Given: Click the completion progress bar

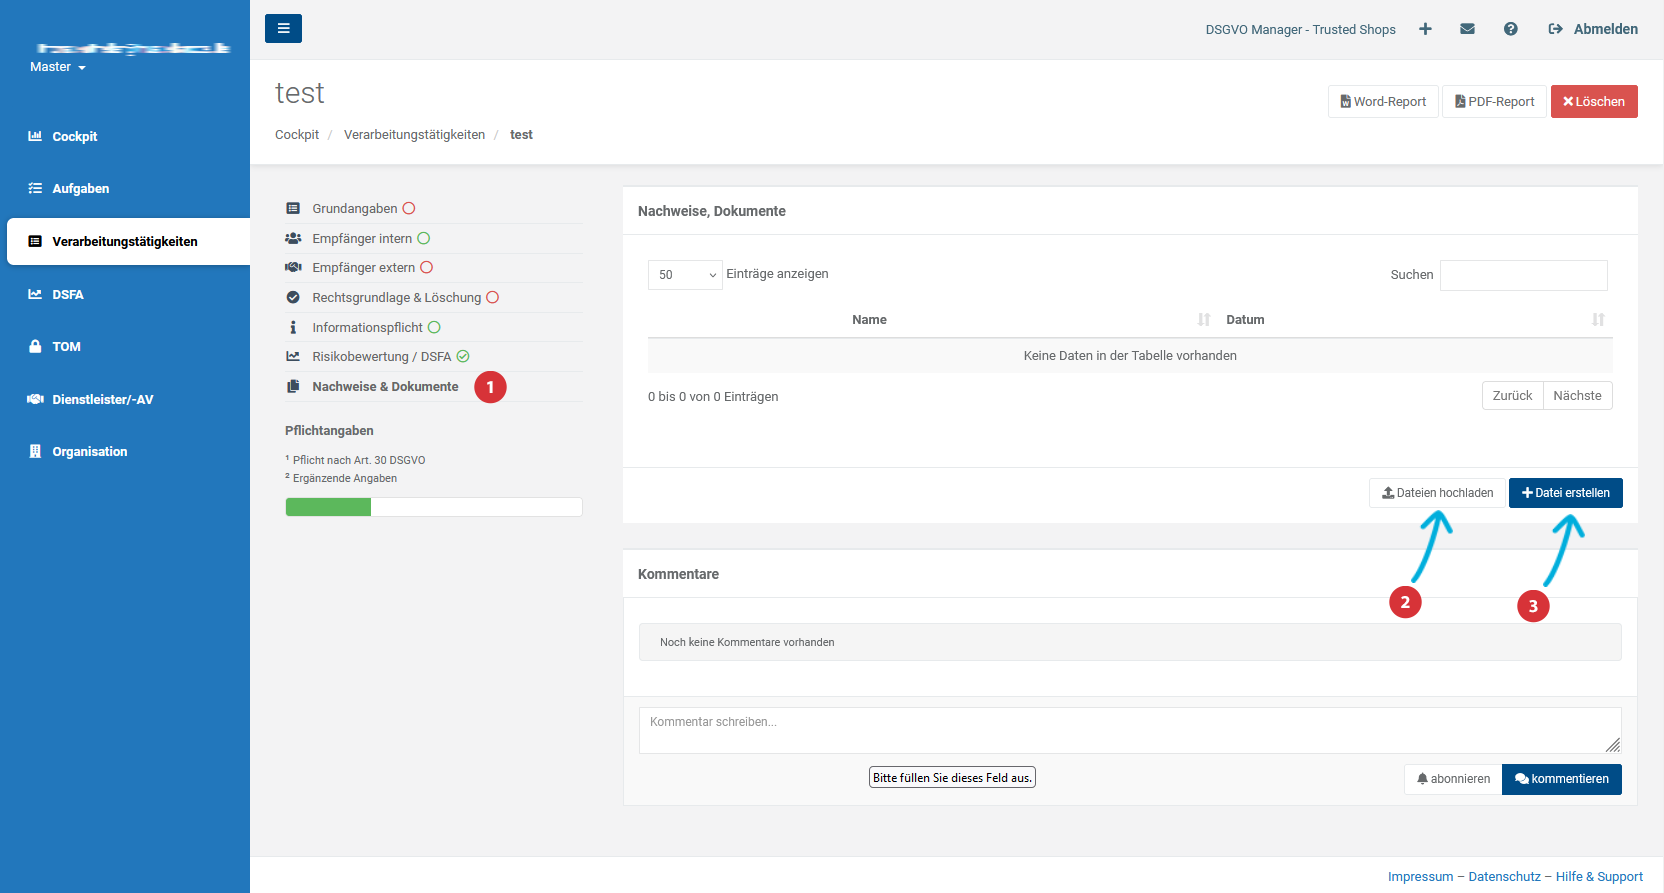Looking at the screenshot, I should tap(434, 508).
